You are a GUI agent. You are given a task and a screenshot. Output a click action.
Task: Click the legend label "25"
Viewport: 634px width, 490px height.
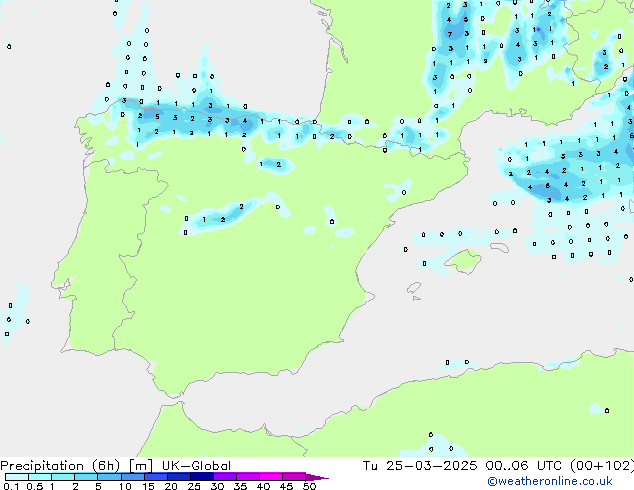coord(194,486)
